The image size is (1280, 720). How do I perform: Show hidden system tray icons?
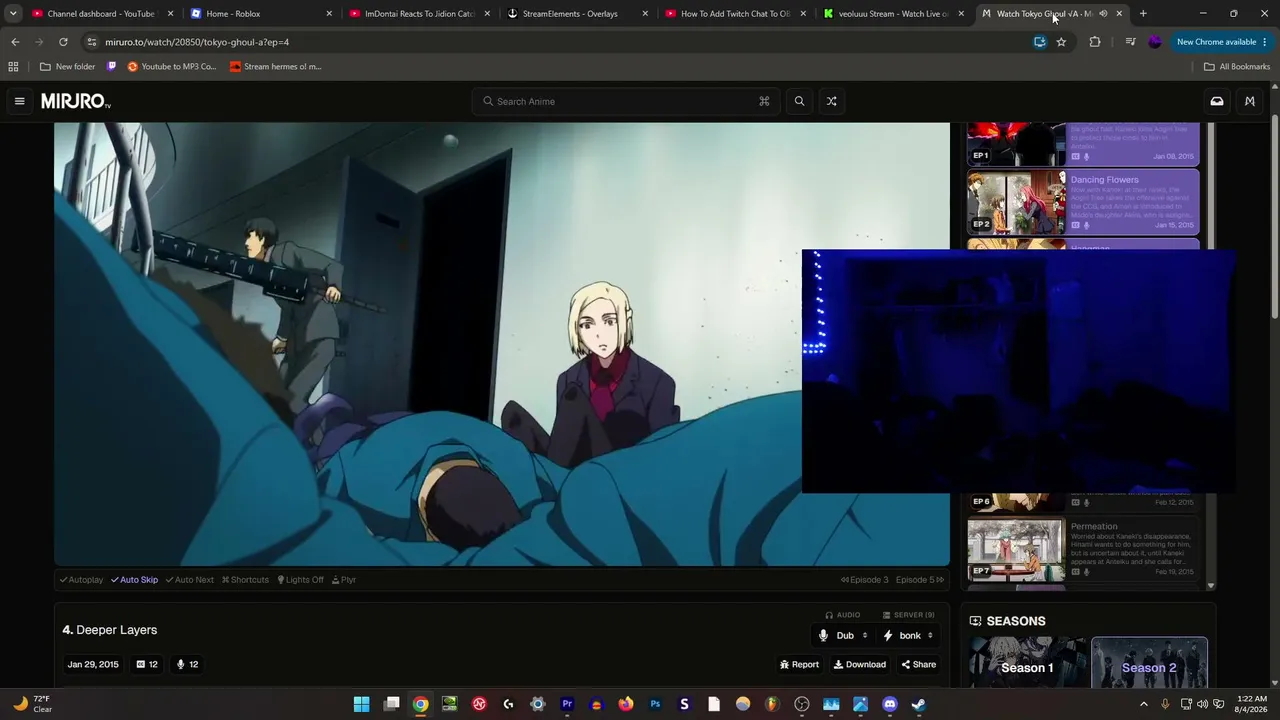coord(1144,704)
